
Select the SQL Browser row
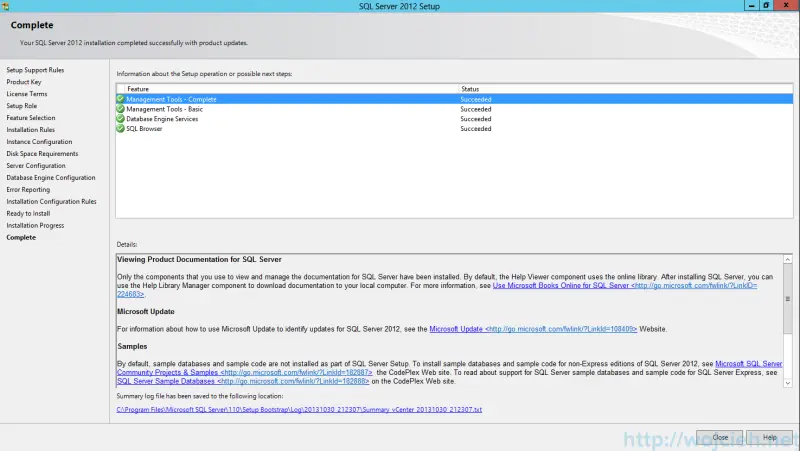[x=454, y=128]
